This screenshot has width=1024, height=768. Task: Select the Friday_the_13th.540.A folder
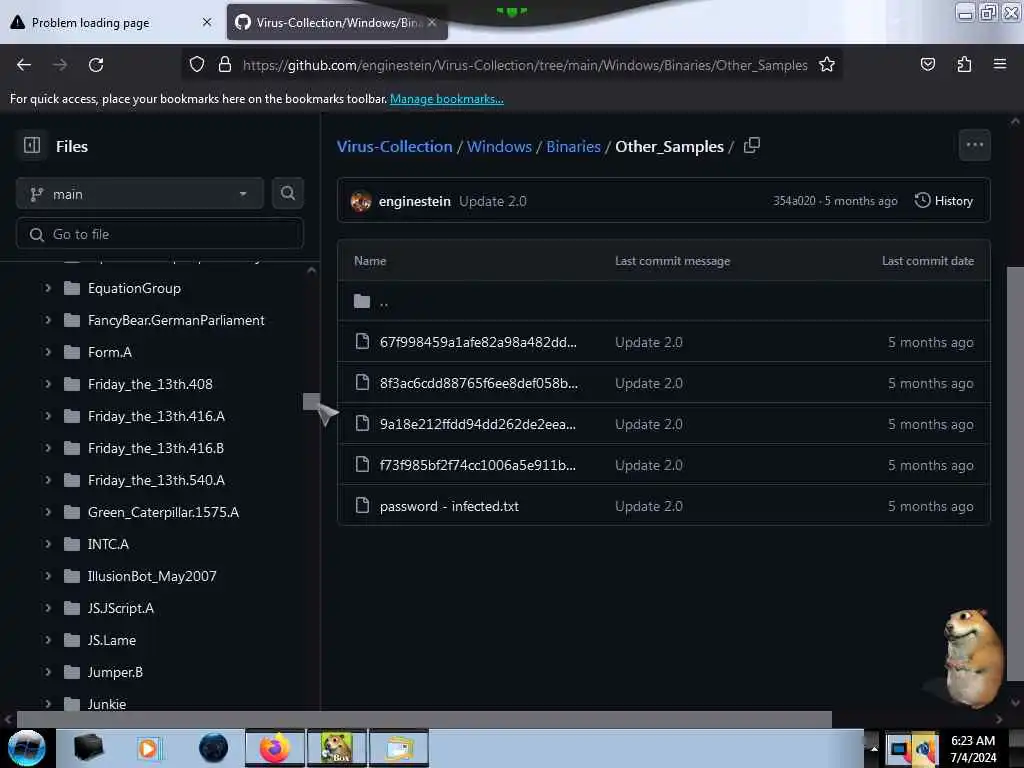(x=156, y=480)
